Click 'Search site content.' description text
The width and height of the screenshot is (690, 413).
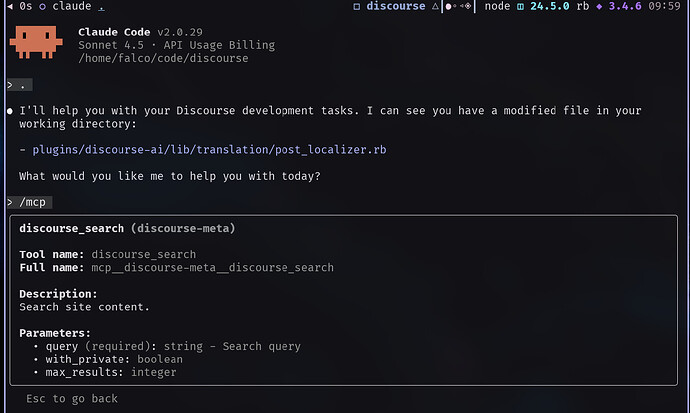click(84, 307)
